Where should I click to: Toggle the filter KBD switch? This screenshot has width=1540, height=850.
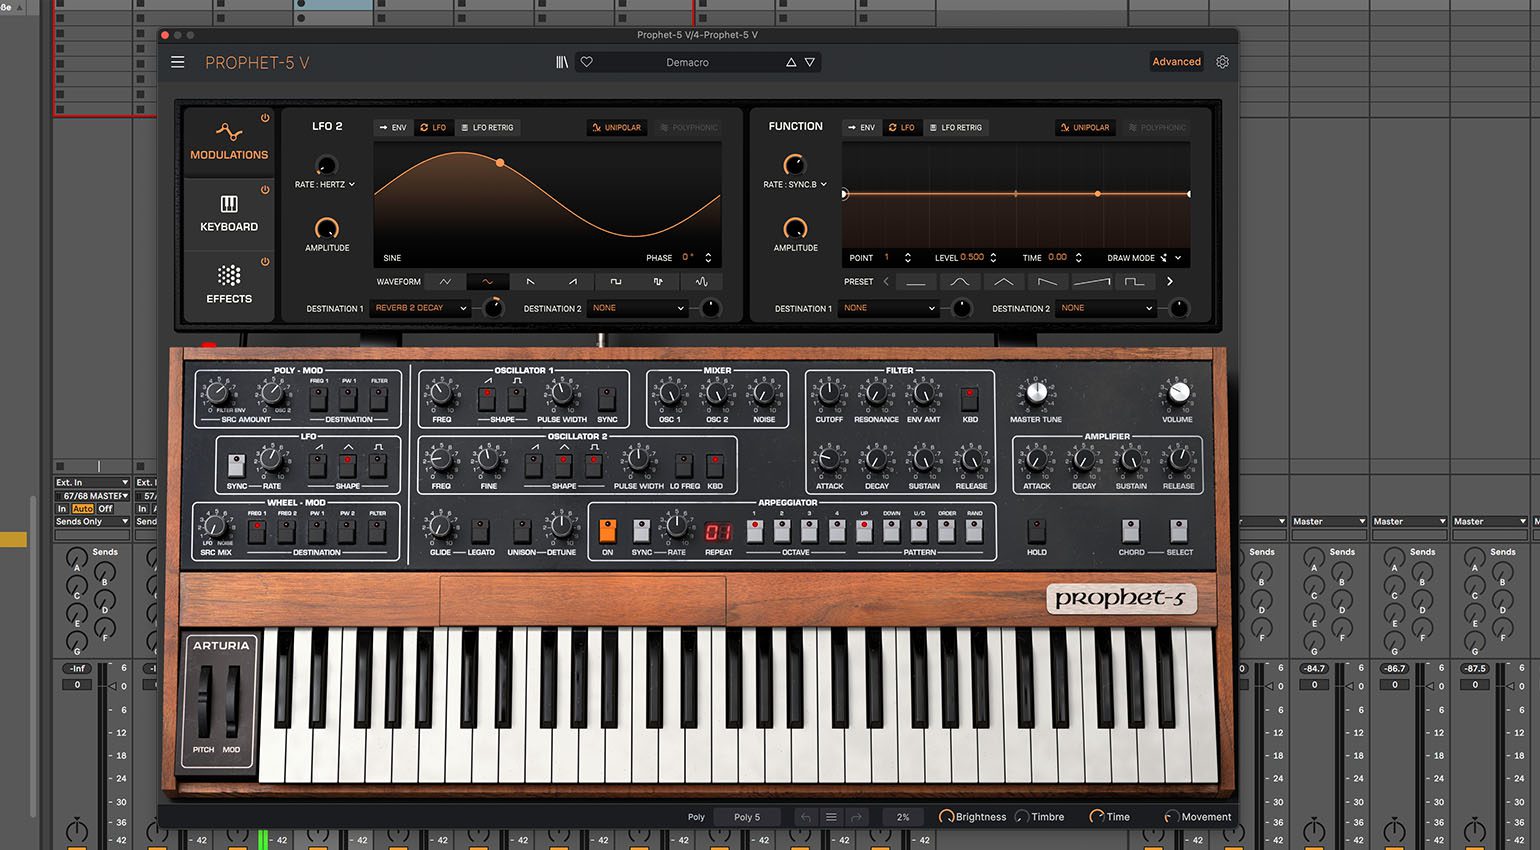coord(970,399)
